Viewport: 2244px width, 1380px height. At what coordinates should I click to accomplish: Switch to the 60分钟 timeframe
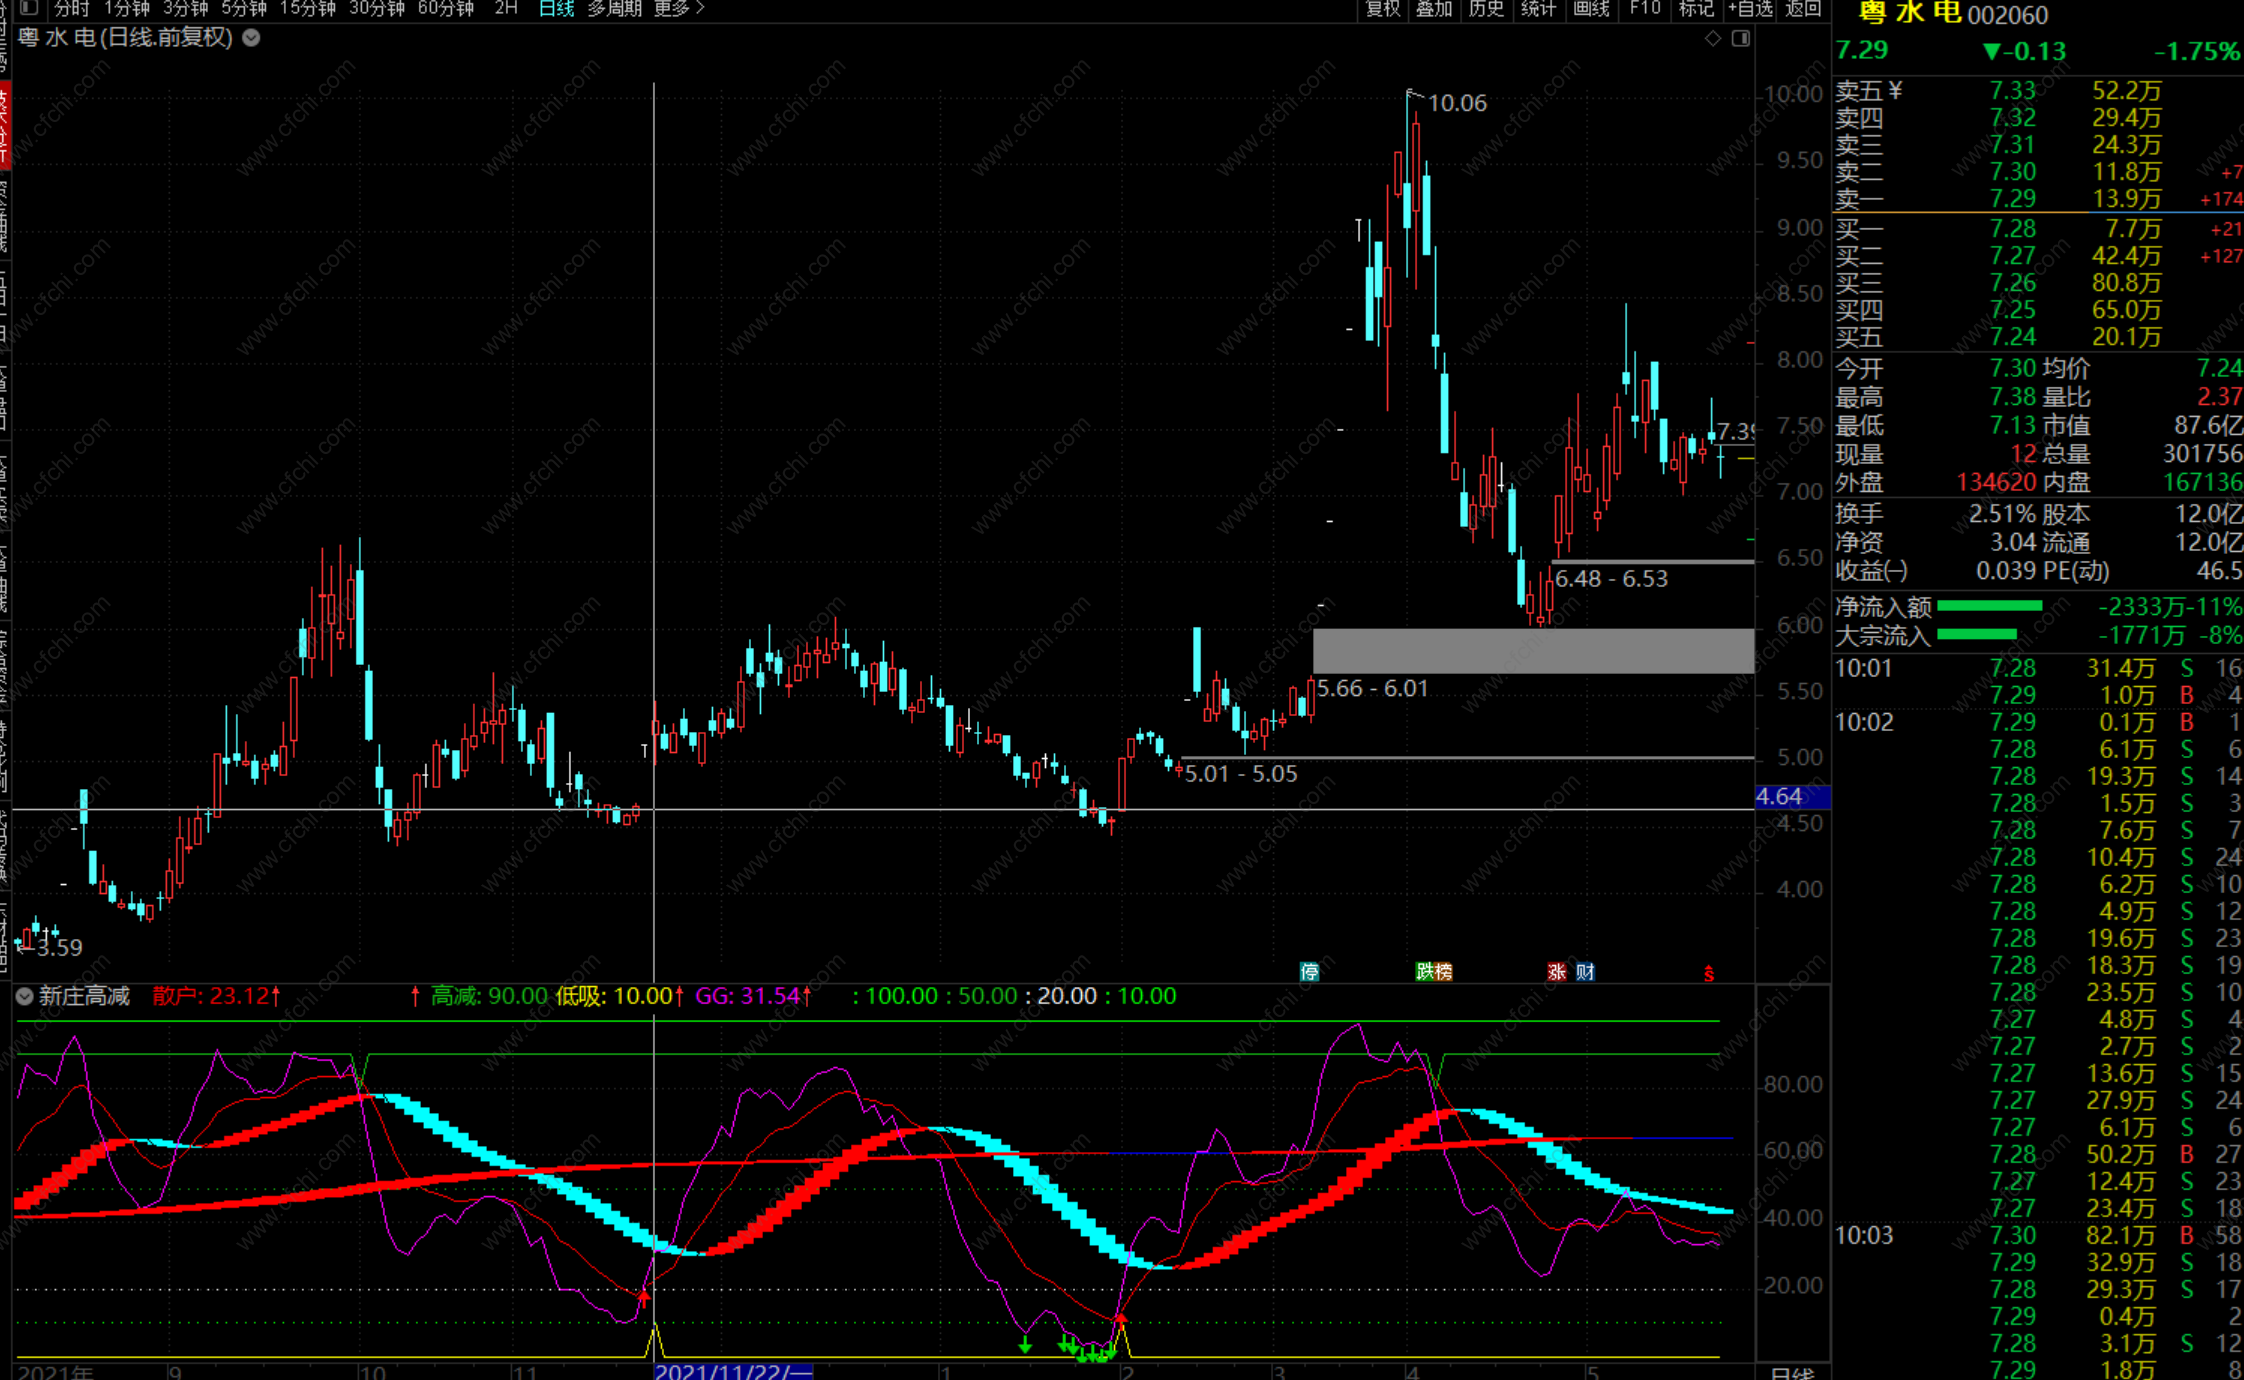coord(446,8)
